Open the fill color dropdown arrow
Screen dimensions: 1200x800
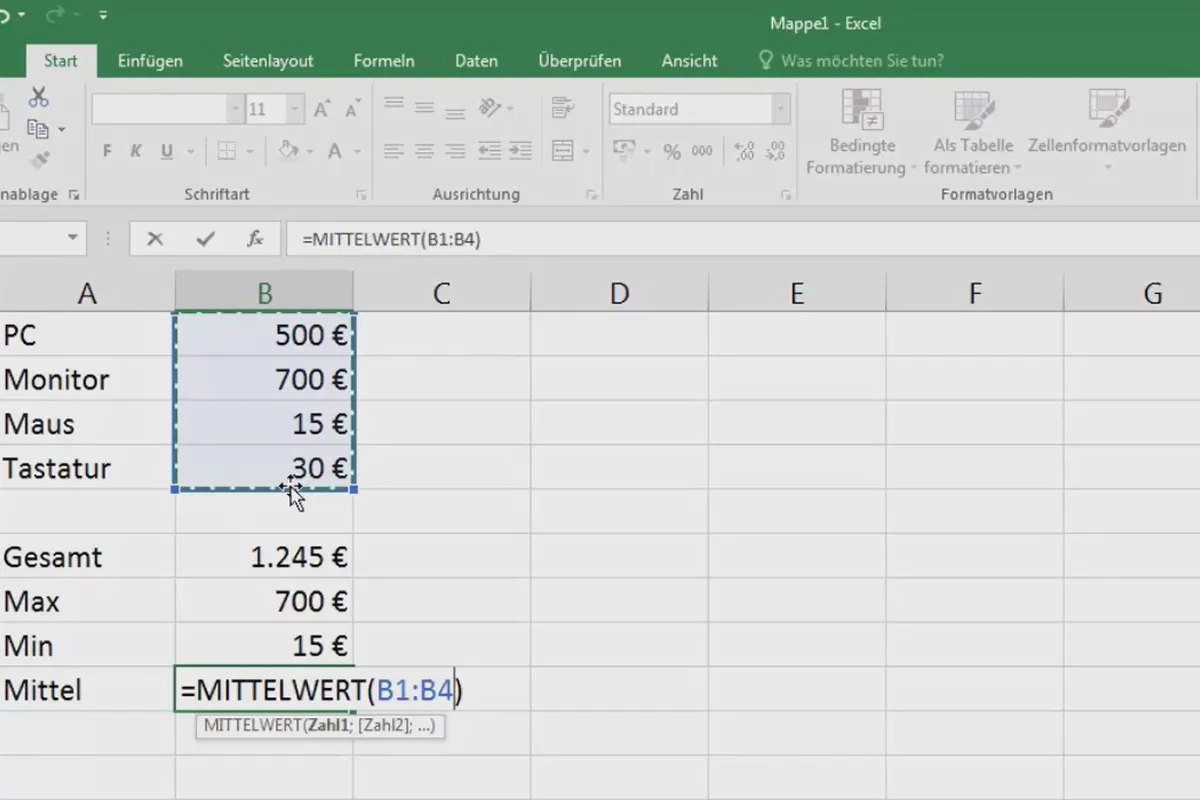point(309,152)
